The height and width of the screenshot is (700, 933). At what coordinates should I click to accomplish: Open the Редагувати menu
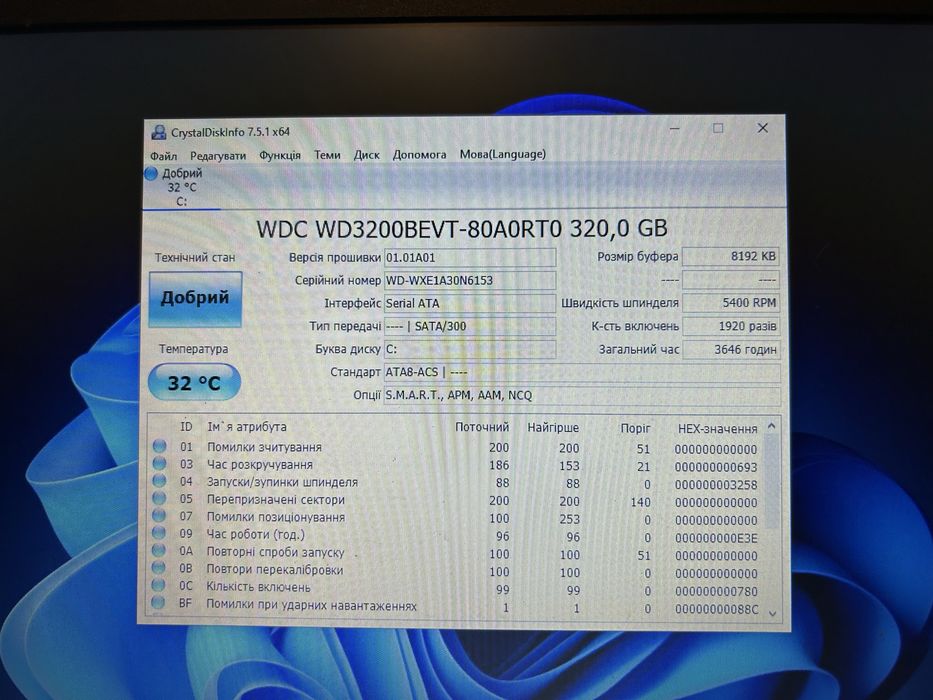[x=218, y=156]
